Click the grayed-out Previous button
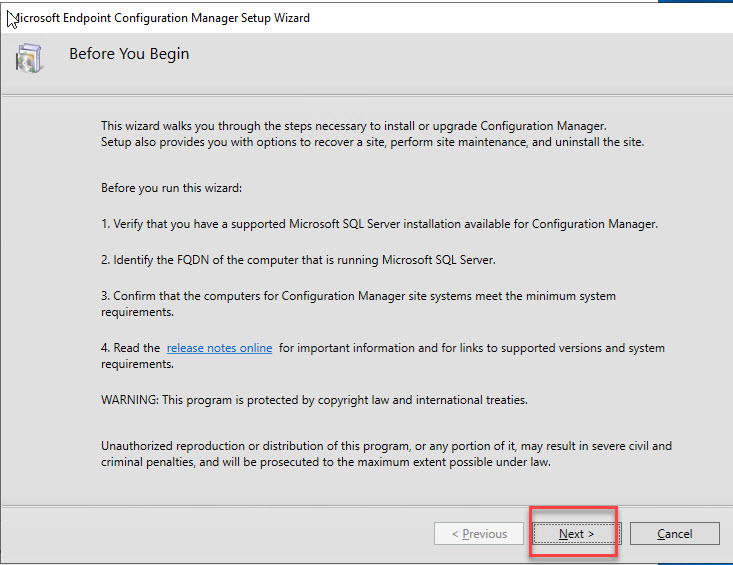Image resolution: width=733 pixels, height=565 pixels. tap(479, 534)
